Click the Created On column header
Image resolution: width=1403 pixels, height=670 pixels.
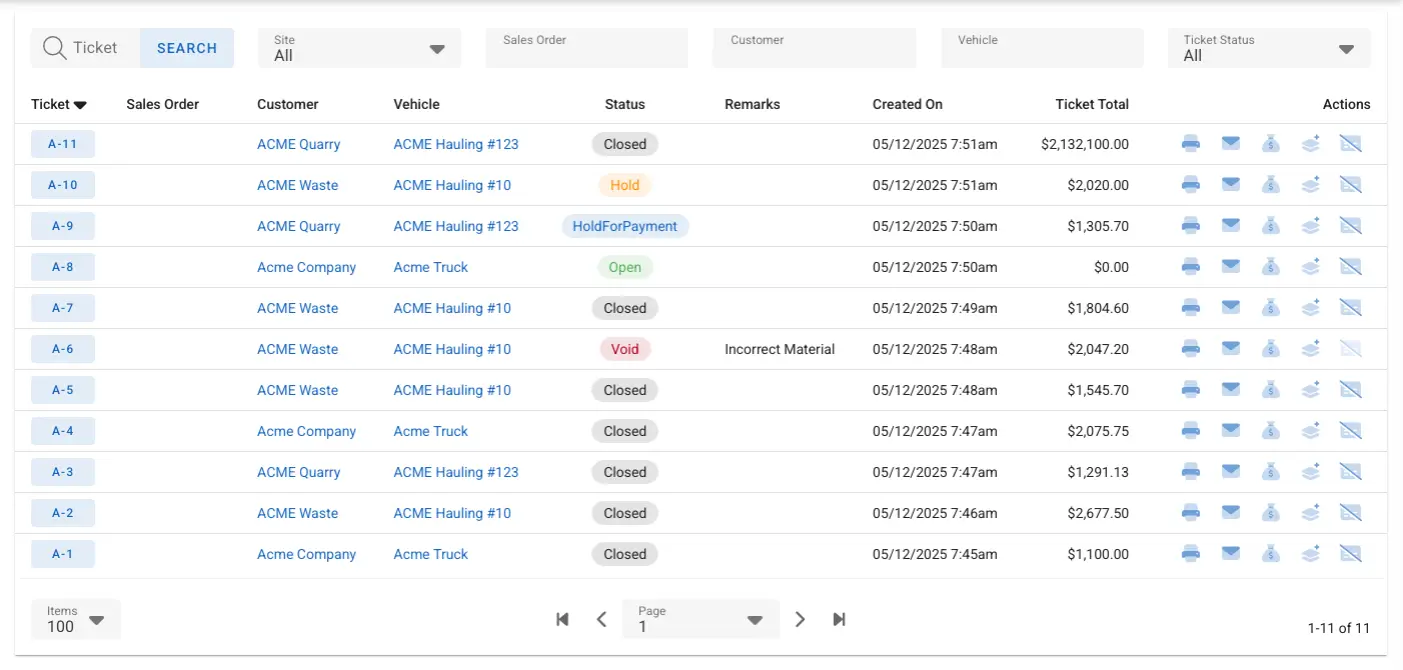tap(906, 104)
